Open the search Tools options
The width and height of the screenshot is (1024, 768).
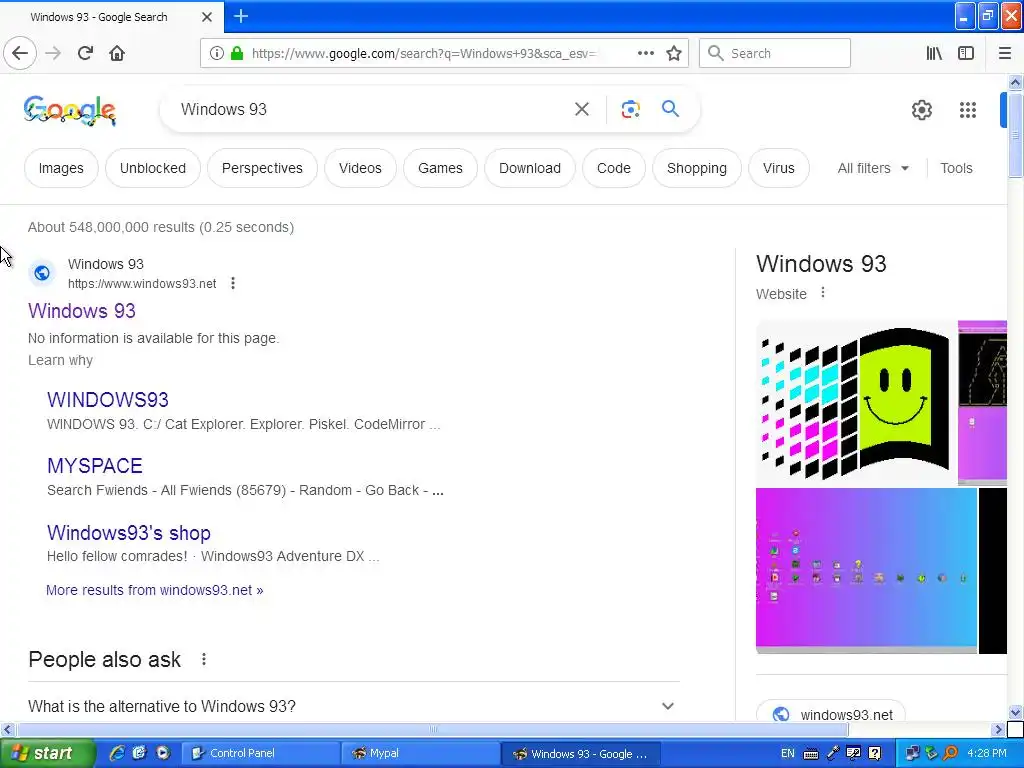pyautogui.click(x=956, y=168)
